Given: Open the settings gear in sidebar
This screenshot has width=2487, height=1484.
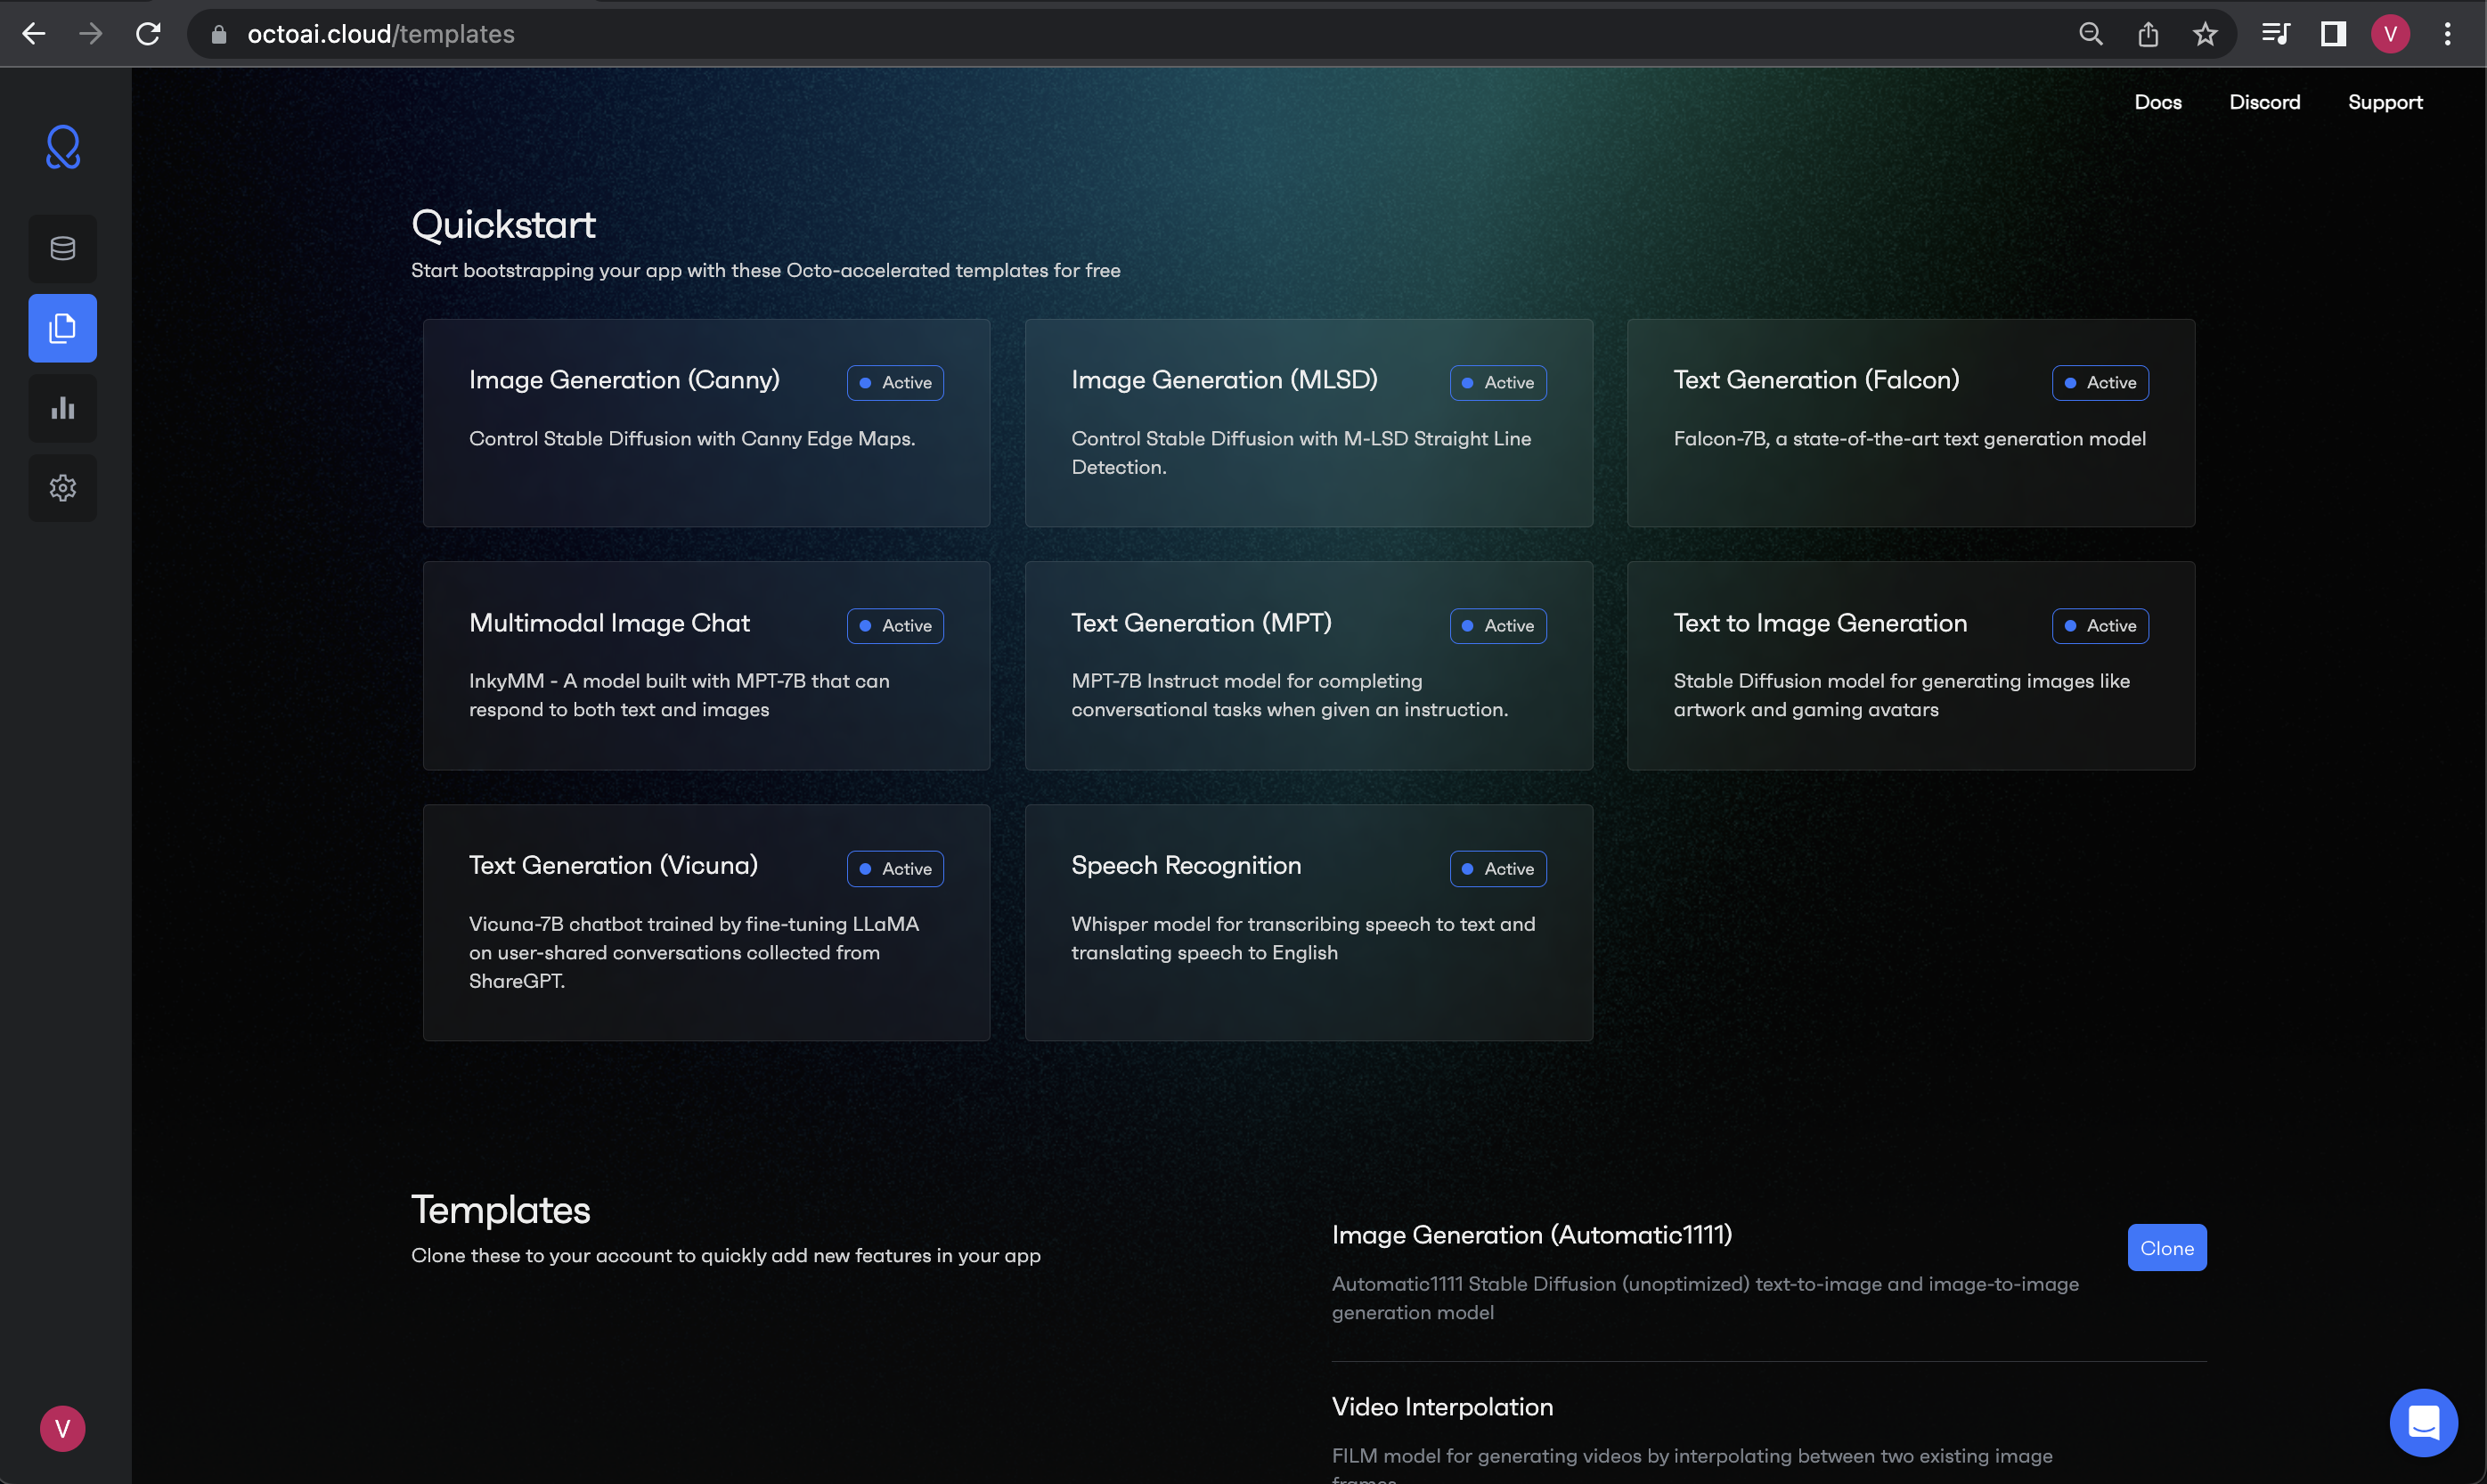Looking at the screenshot, I should [63, 488].
